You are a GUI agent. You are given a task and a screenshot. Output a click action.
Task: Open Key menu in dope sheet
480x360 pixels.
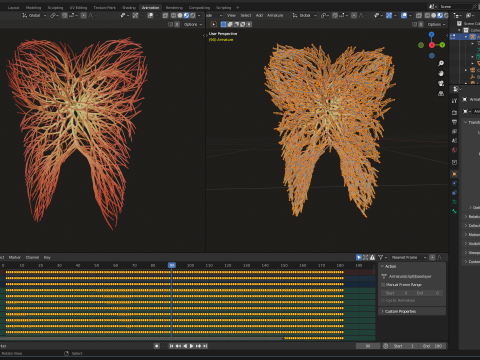[x=47, y=257]
